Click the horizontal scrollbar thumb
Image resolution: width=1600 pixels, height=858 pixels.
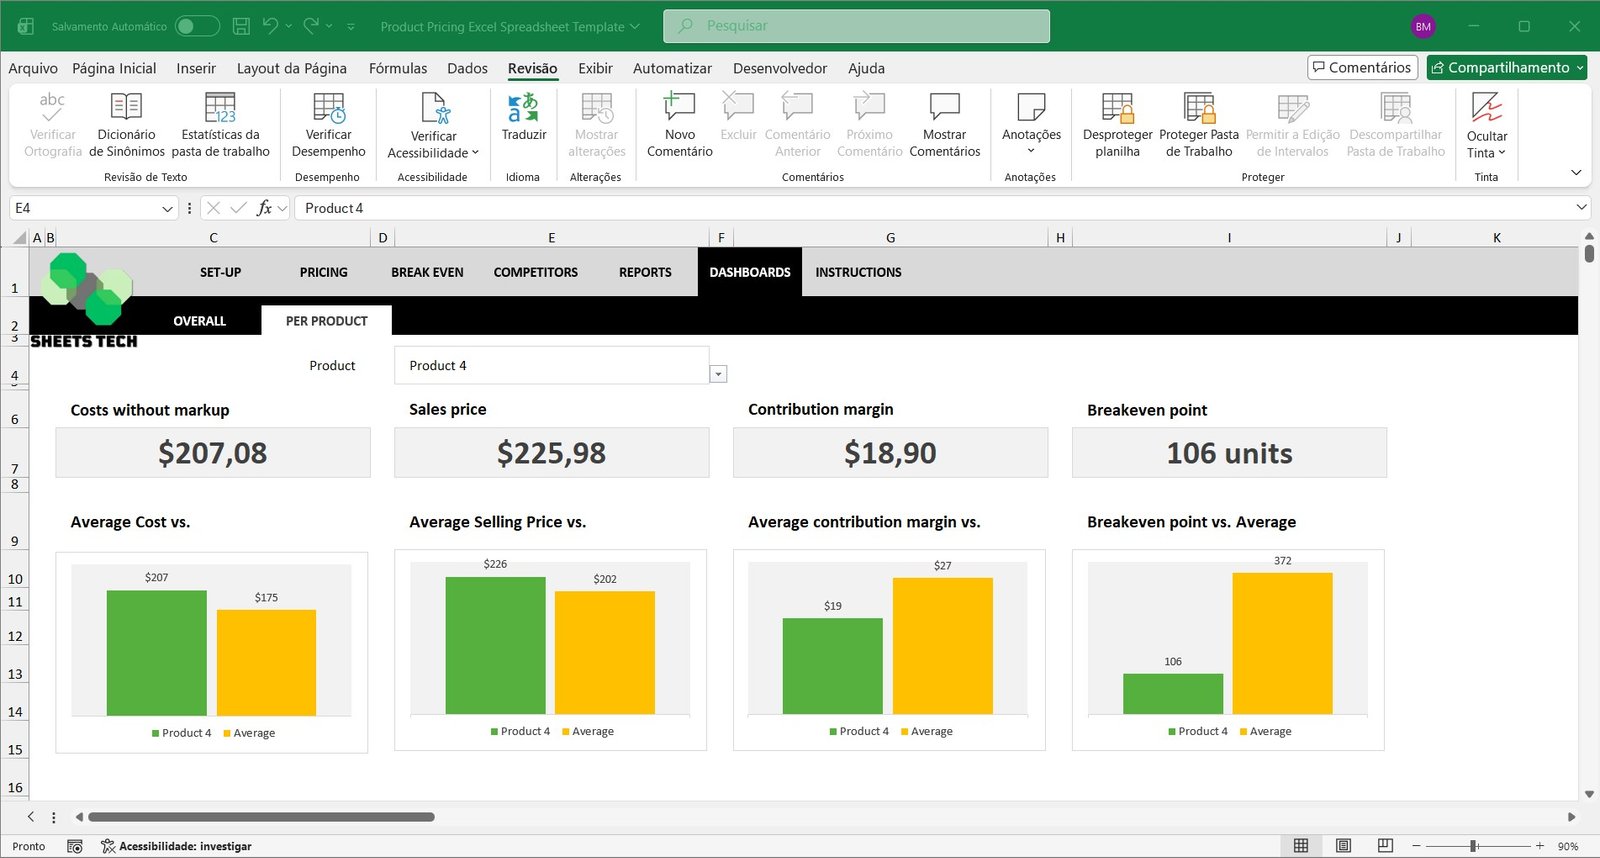[x=261, y=817]
